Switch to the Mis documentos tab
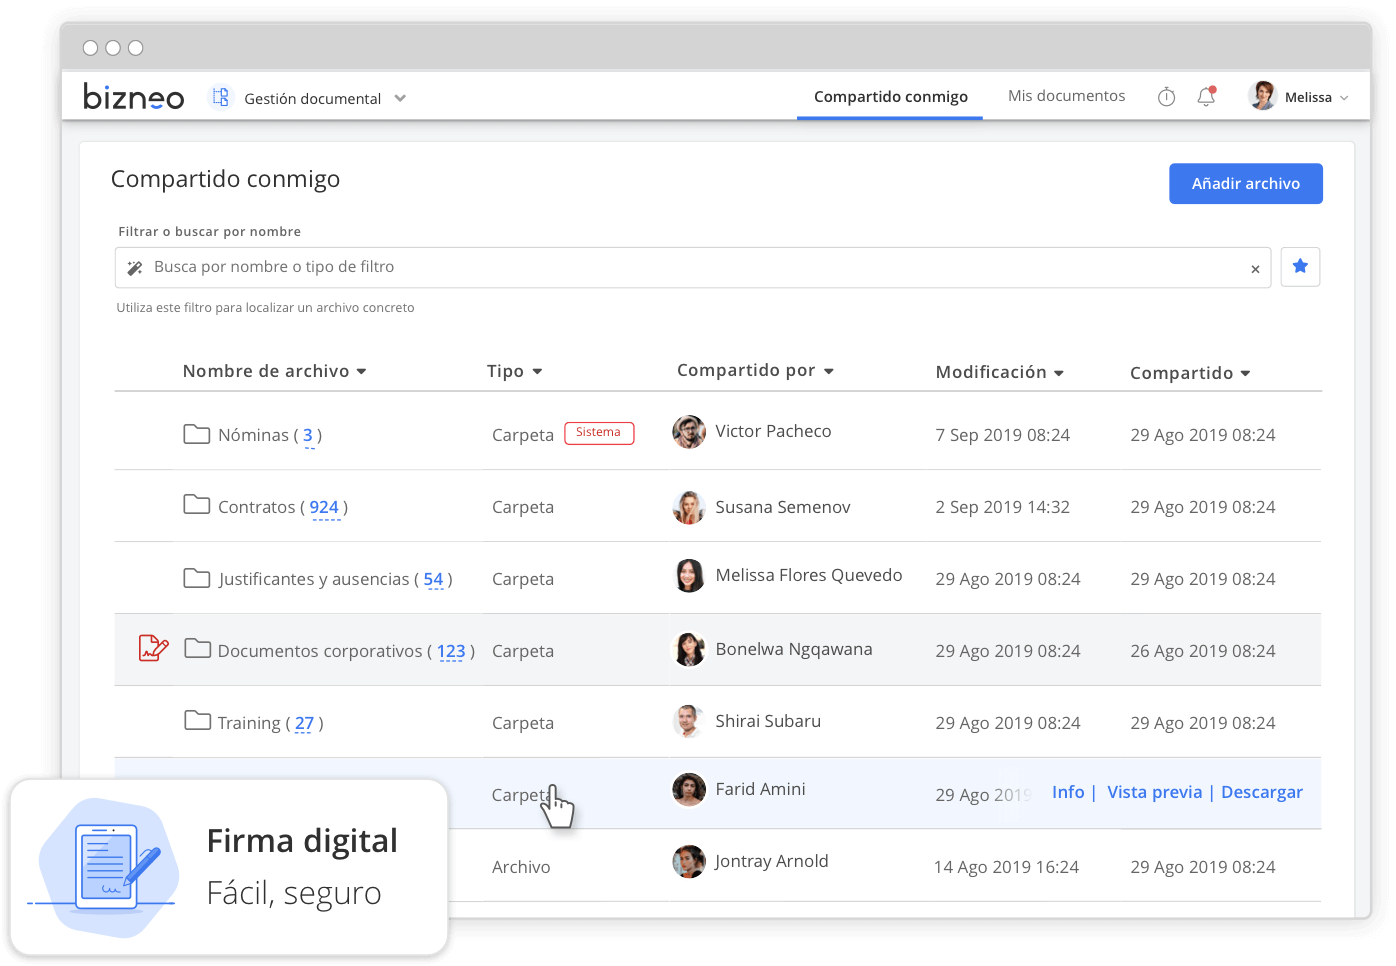This screenshot has height=966, width=1396. [1066, 95]
